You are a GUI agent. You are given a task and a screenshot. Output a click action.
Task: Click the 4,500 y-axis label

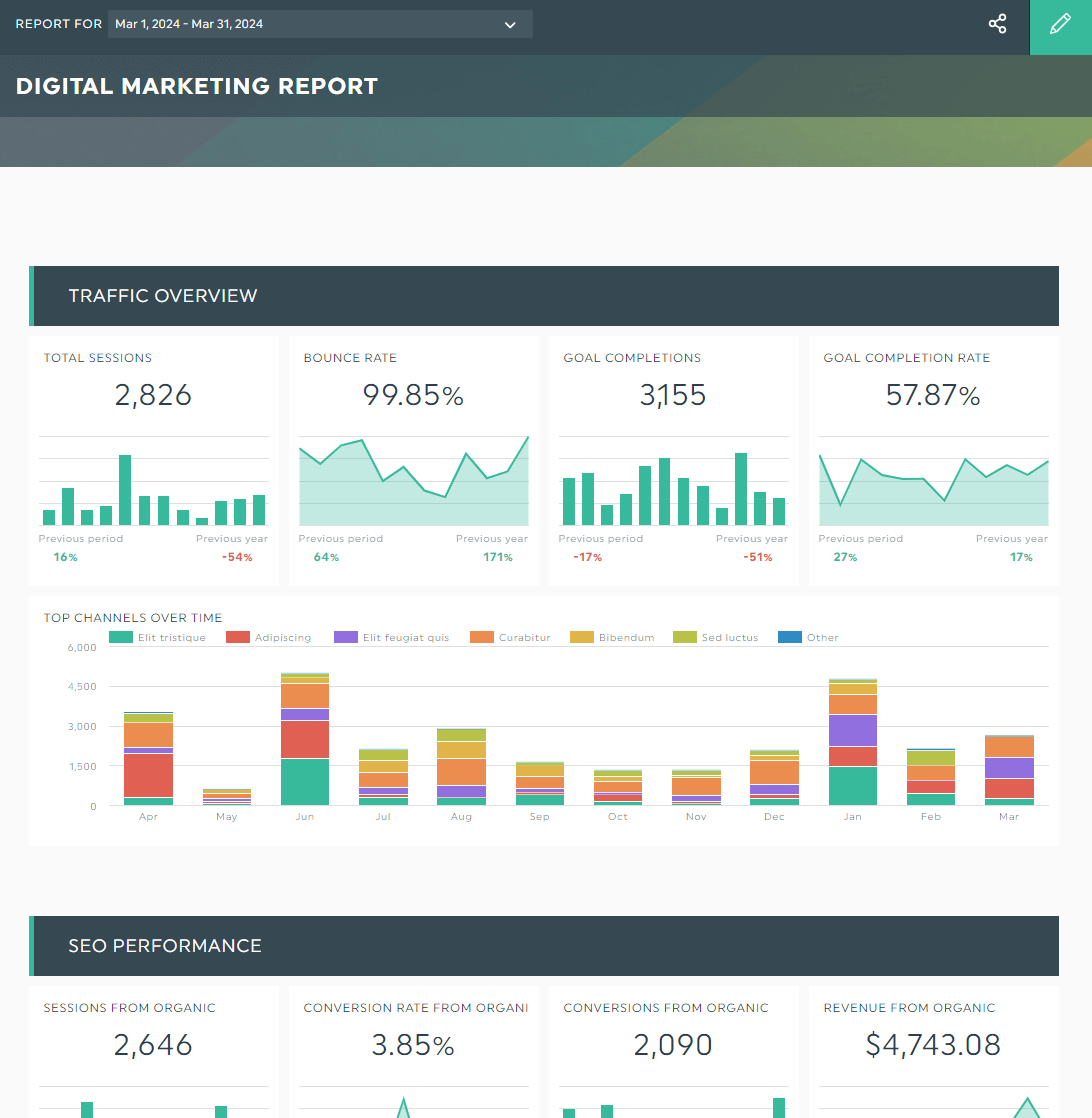[82, 687]
